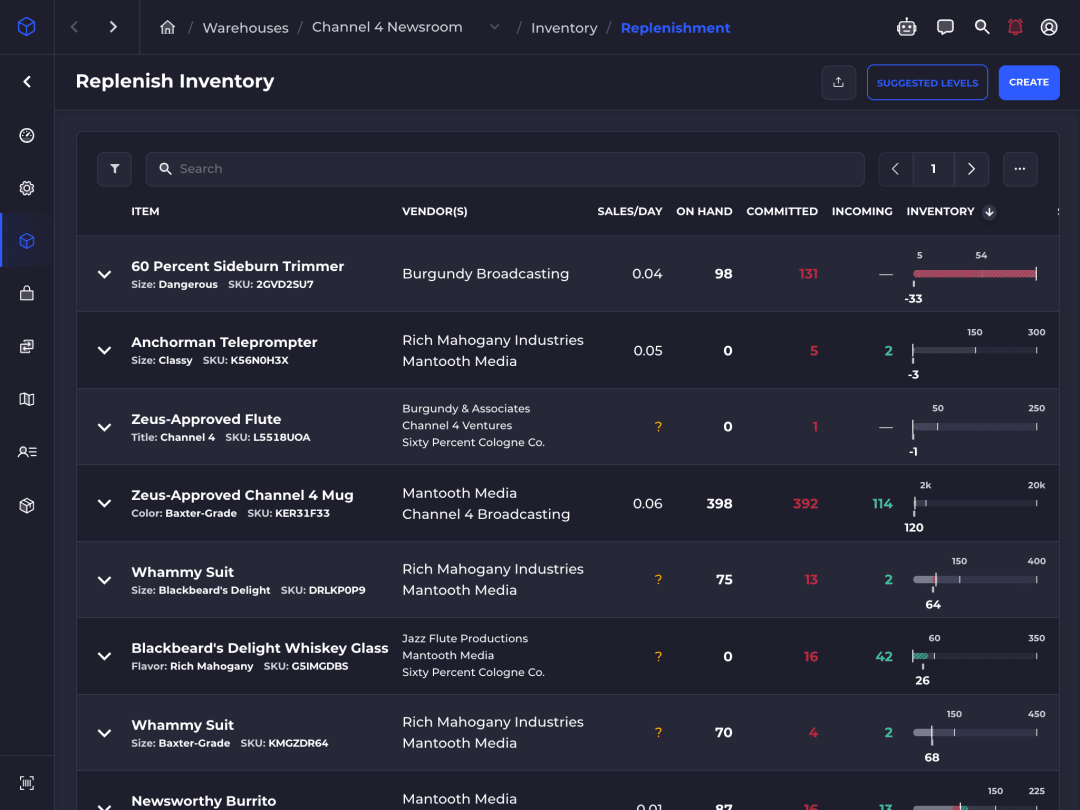Click on hand value 98
The image size is (1080, 810).
(723, 274)
